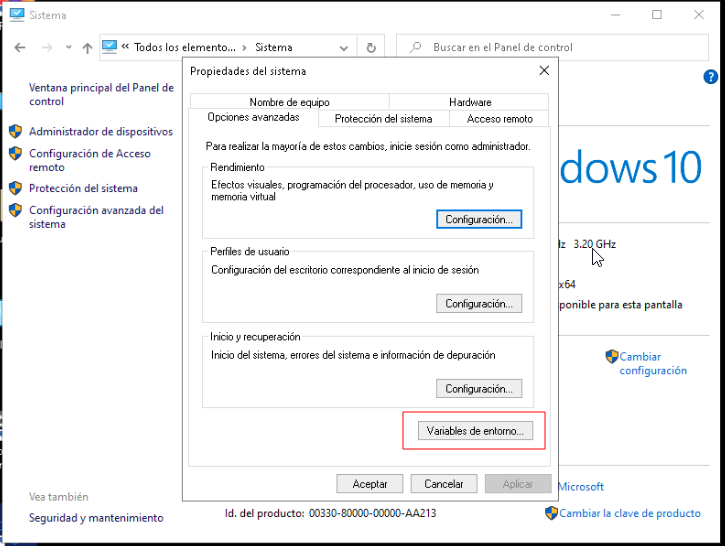This screenshot has width=725, height=546.
Task: Switch to Acceso remoto tab
Action: 499,119
